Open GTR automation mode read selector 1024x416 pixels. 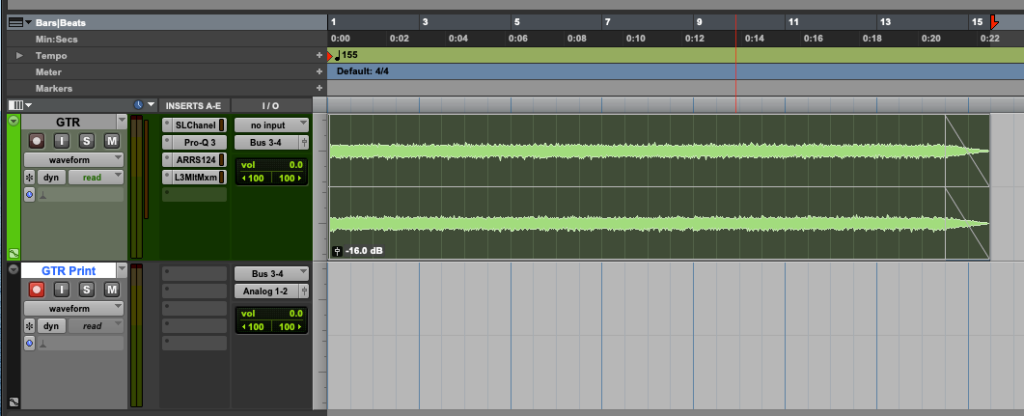coord(95,177)
